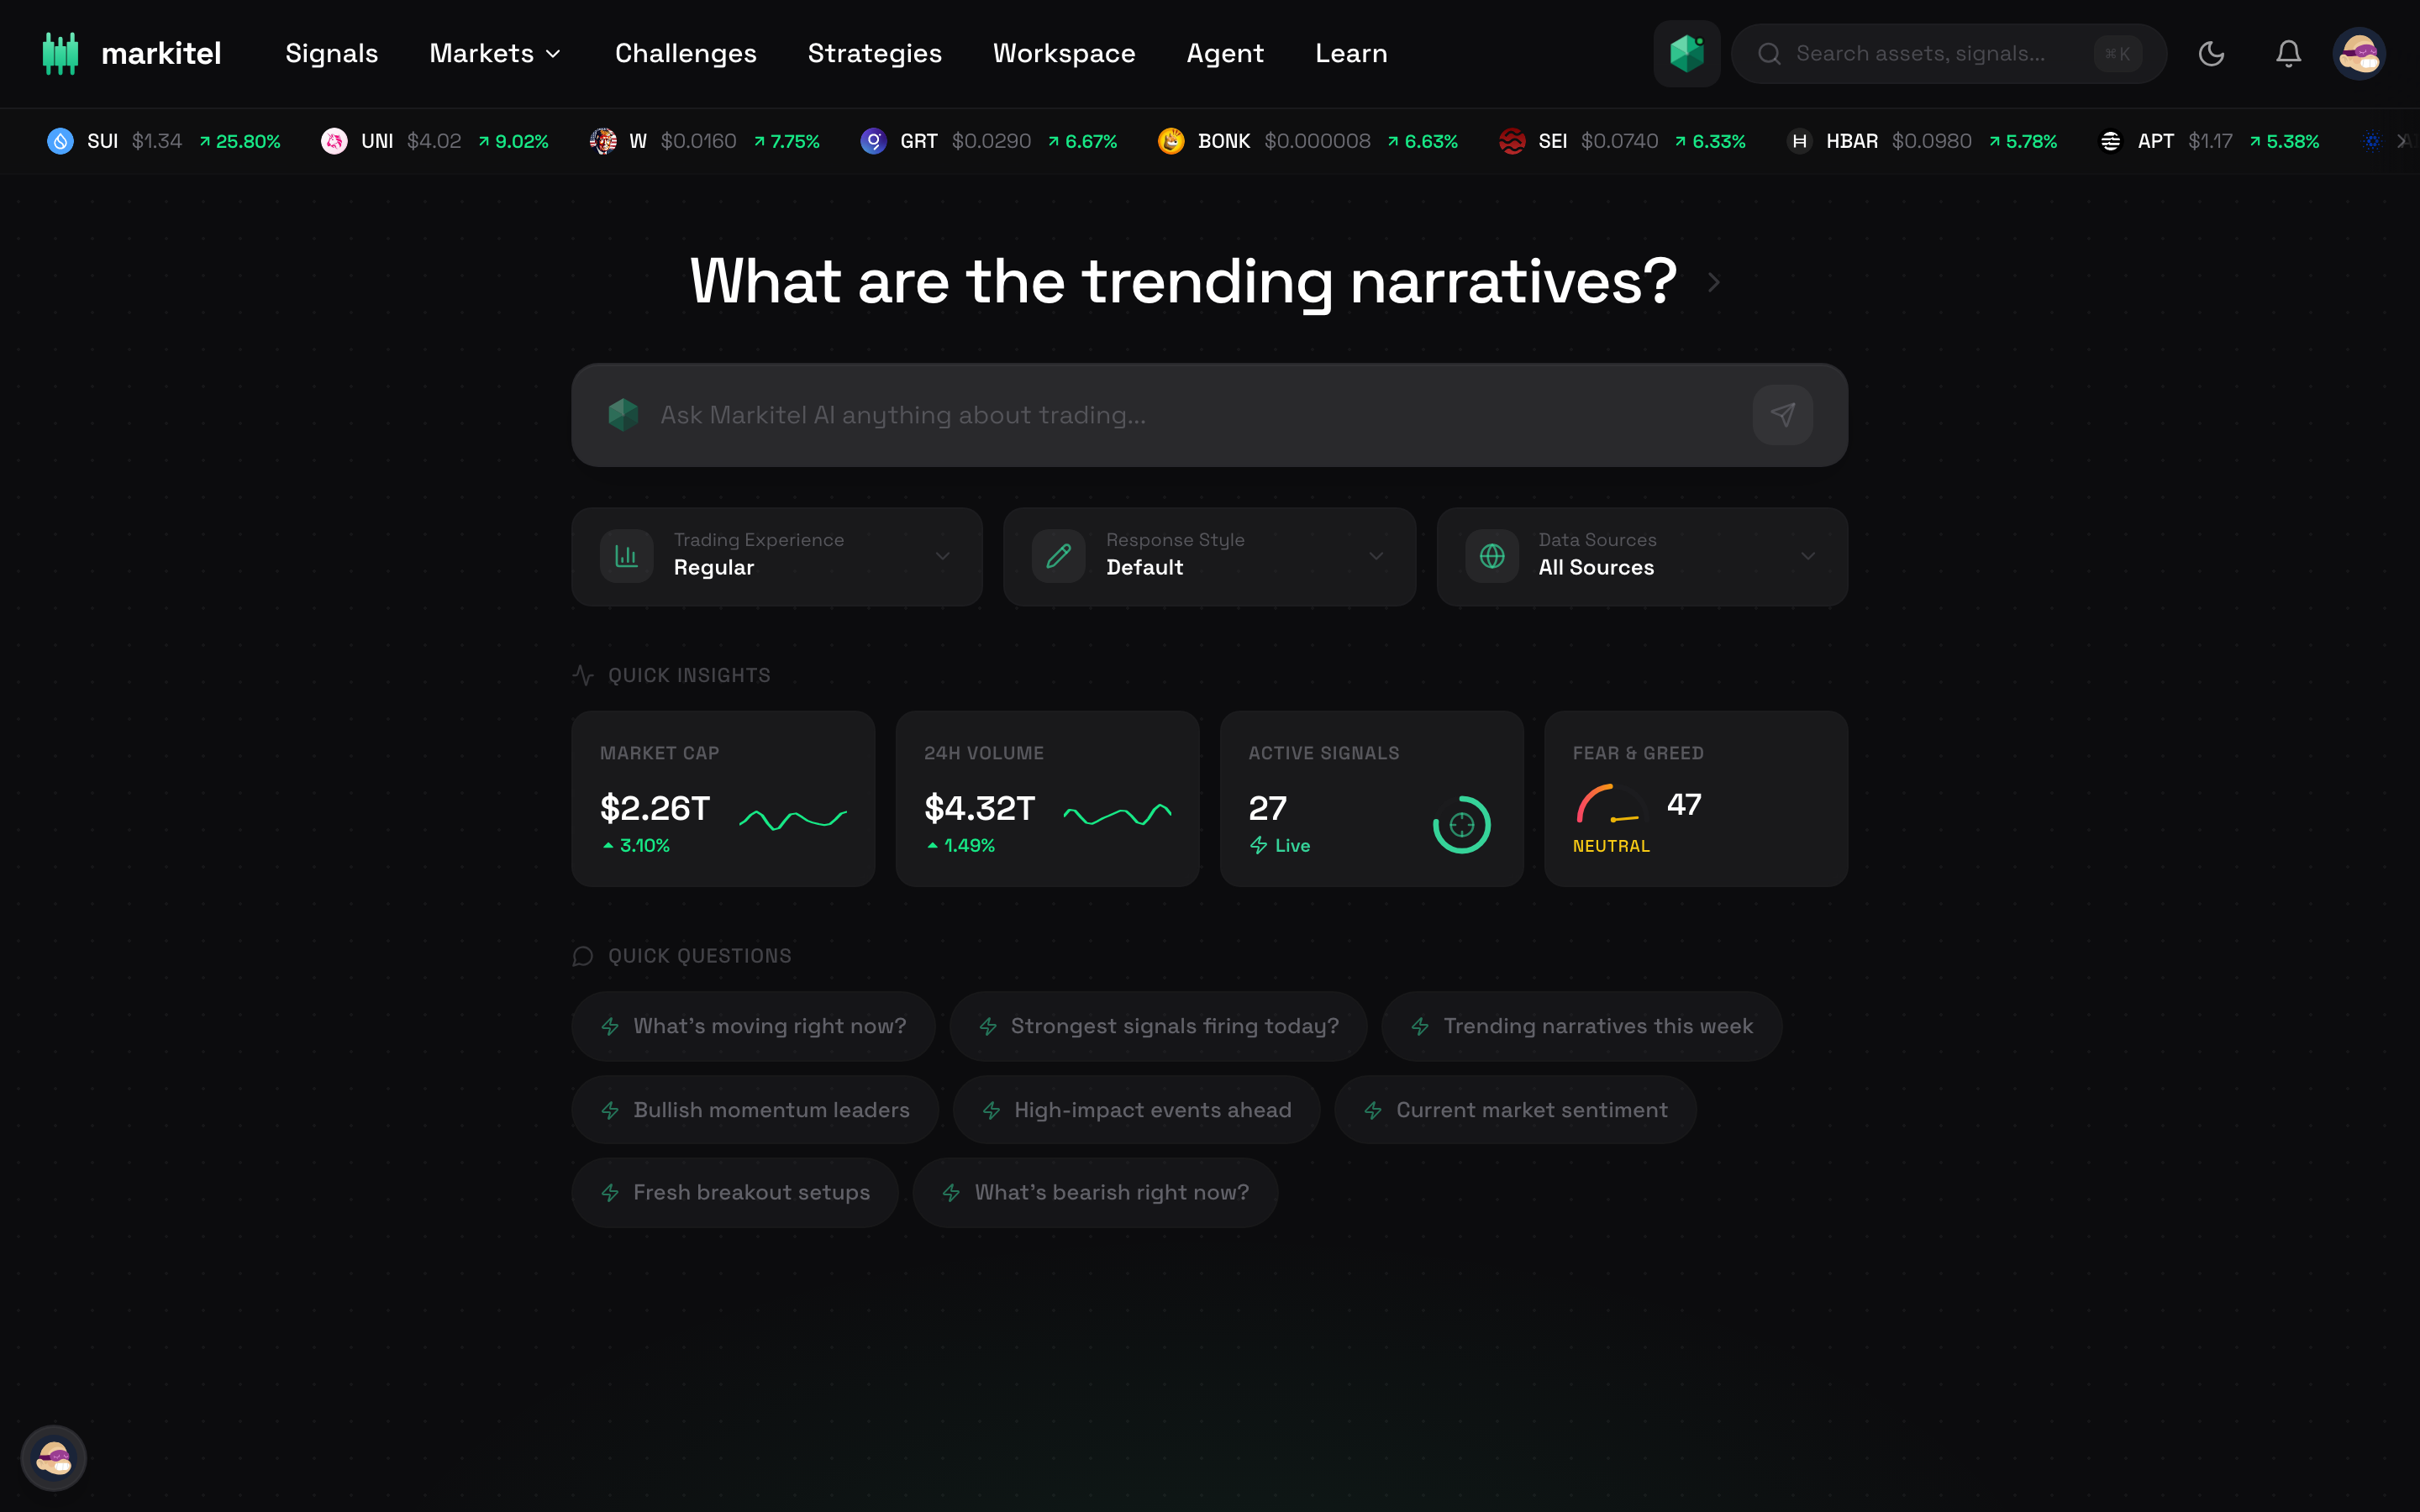
Task: Click the Fear & Greed gauge icon
Action: [1610, 805]
